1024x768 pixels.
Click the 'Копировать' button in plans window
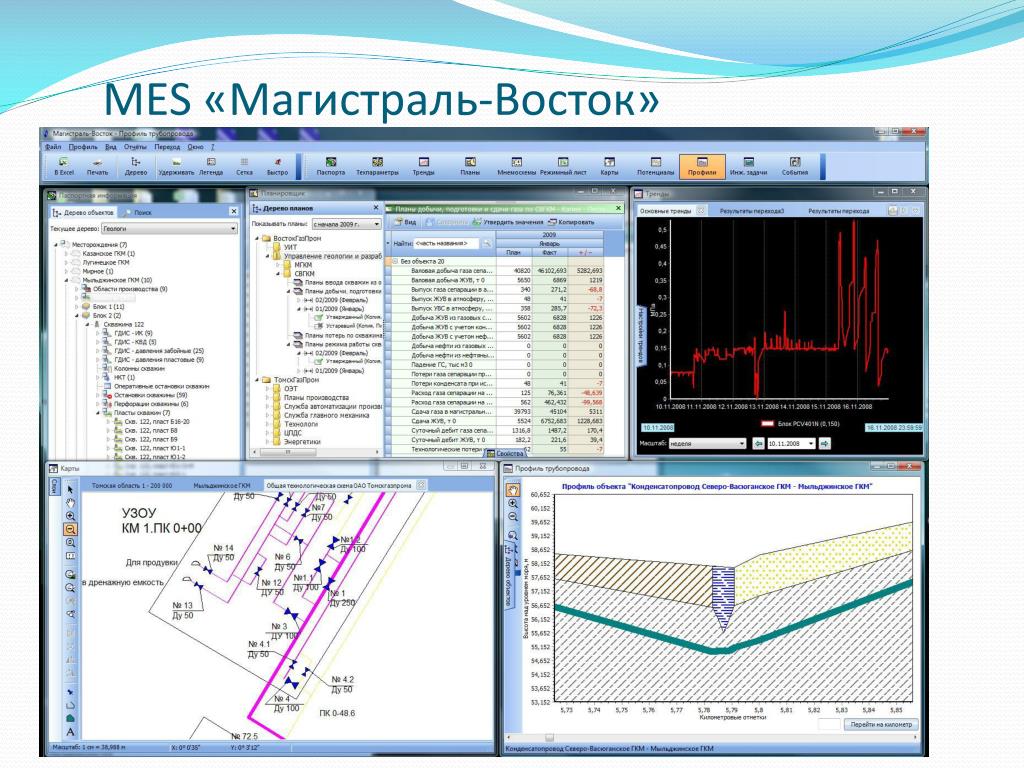tap(571, 222)
